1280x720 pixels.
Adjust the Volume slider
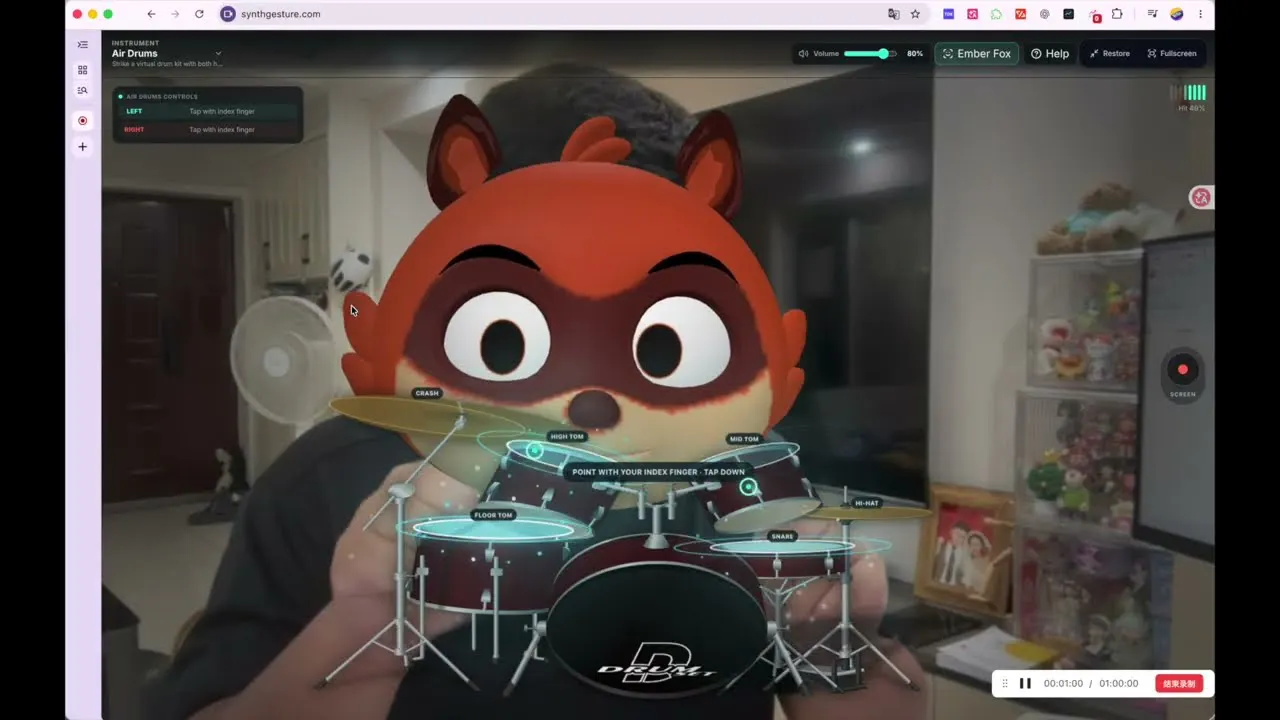[x=870, y=54]
